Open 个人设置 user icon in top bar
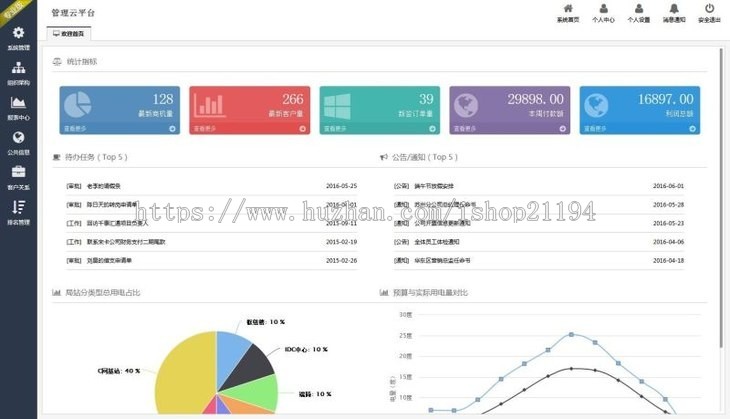This screenshot has height=419, width=730. [x=639, y=8]
